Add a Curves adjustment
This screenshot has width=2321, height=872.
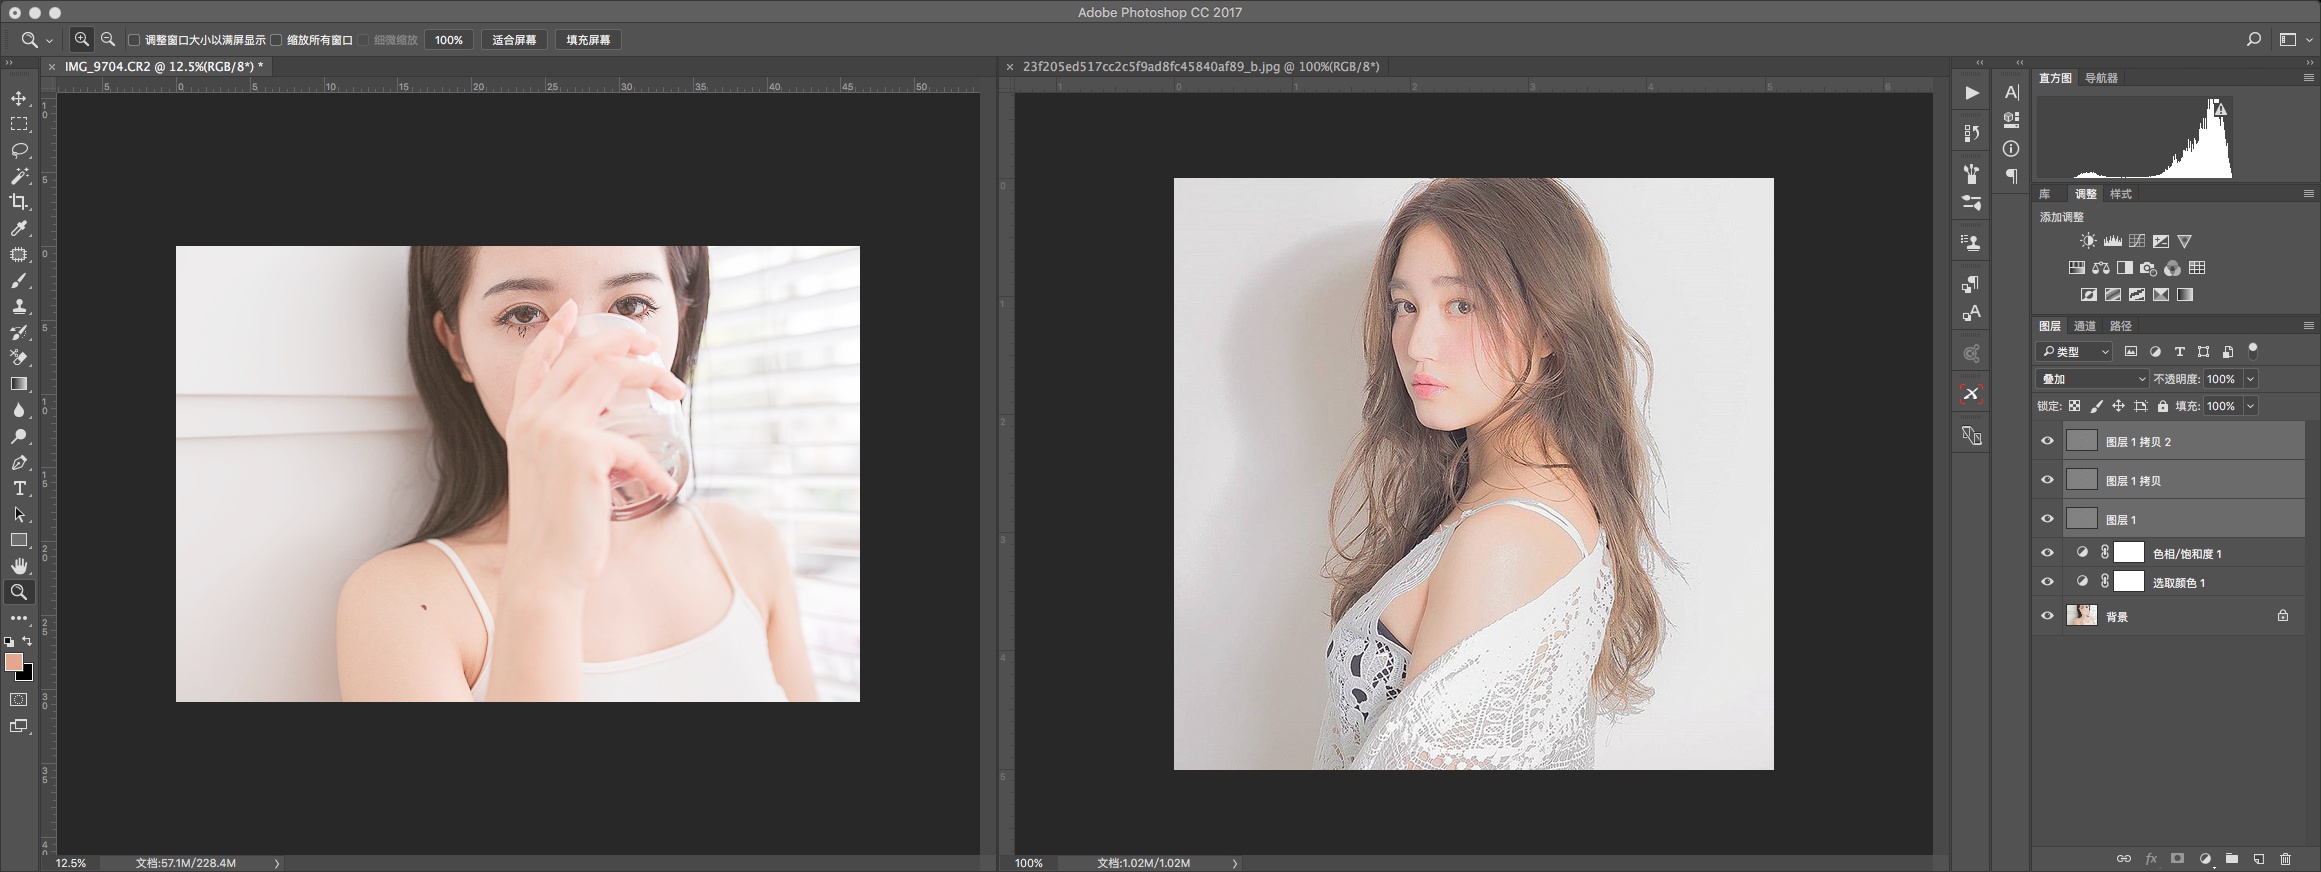coord(2137,241)
